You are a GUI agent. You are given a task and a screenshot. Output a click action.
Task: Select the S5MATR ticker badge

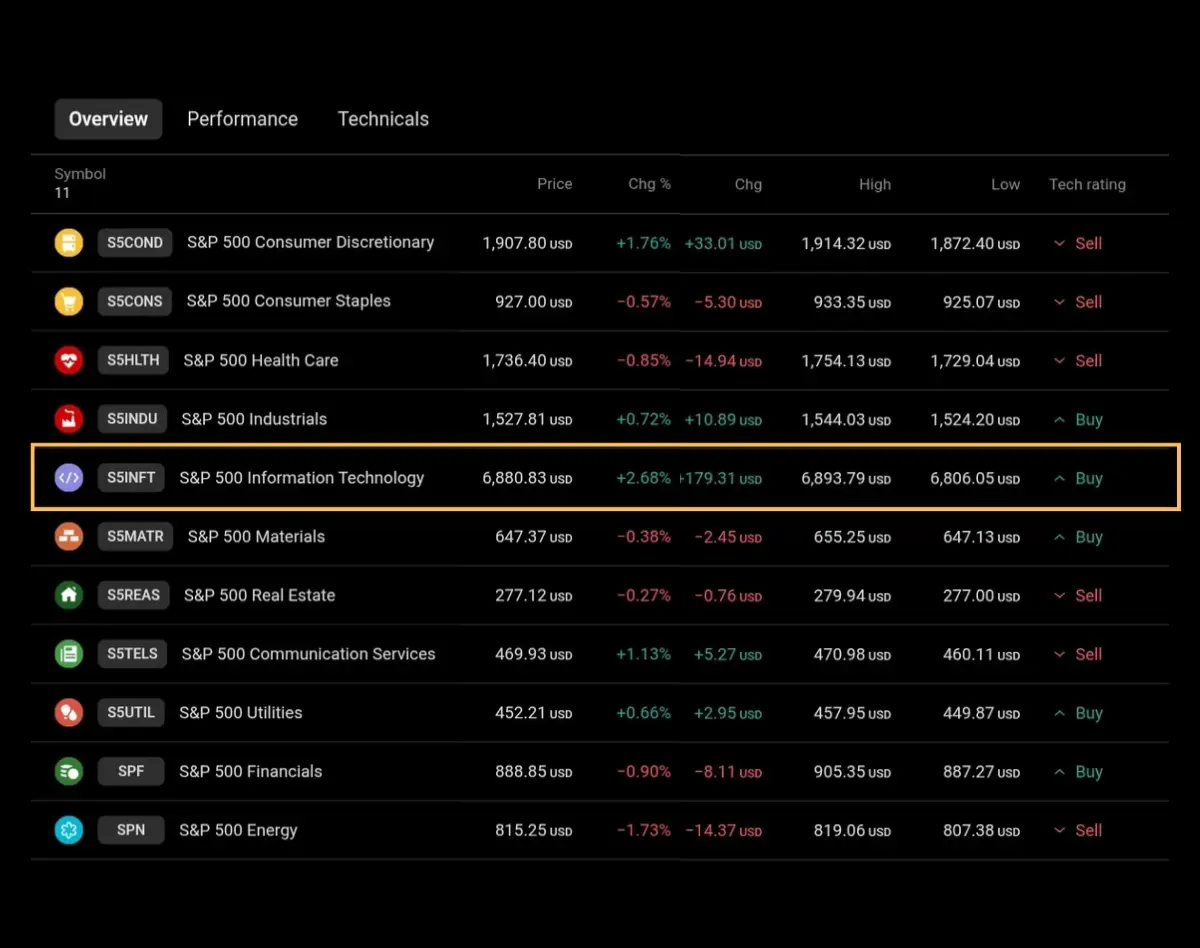(x=136, y=536)
